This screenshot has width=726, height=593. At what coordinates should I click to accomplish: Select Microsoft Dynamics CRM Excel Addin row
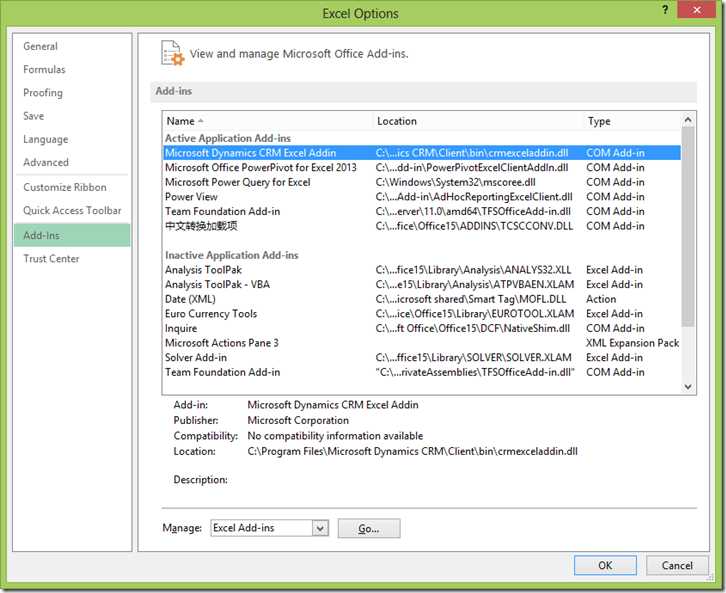pyautogui.click(x=422, y=153)
